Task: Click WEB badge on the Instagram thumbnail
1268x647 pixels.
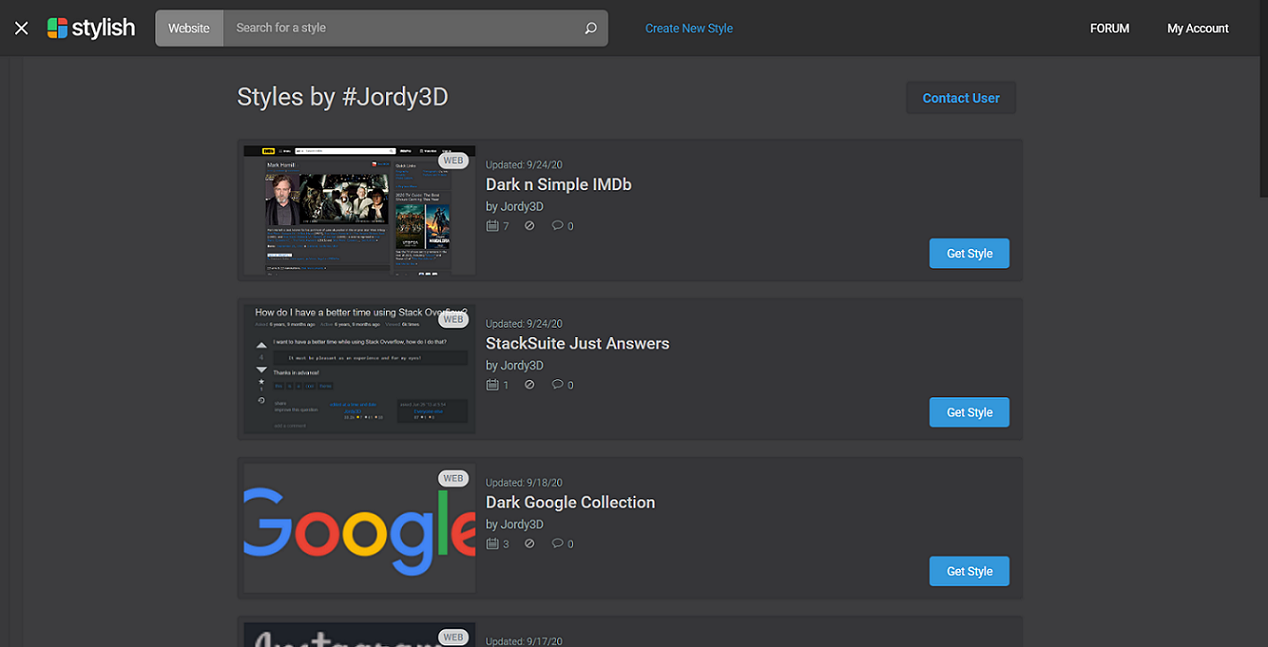Action: (x=453, y=637)
